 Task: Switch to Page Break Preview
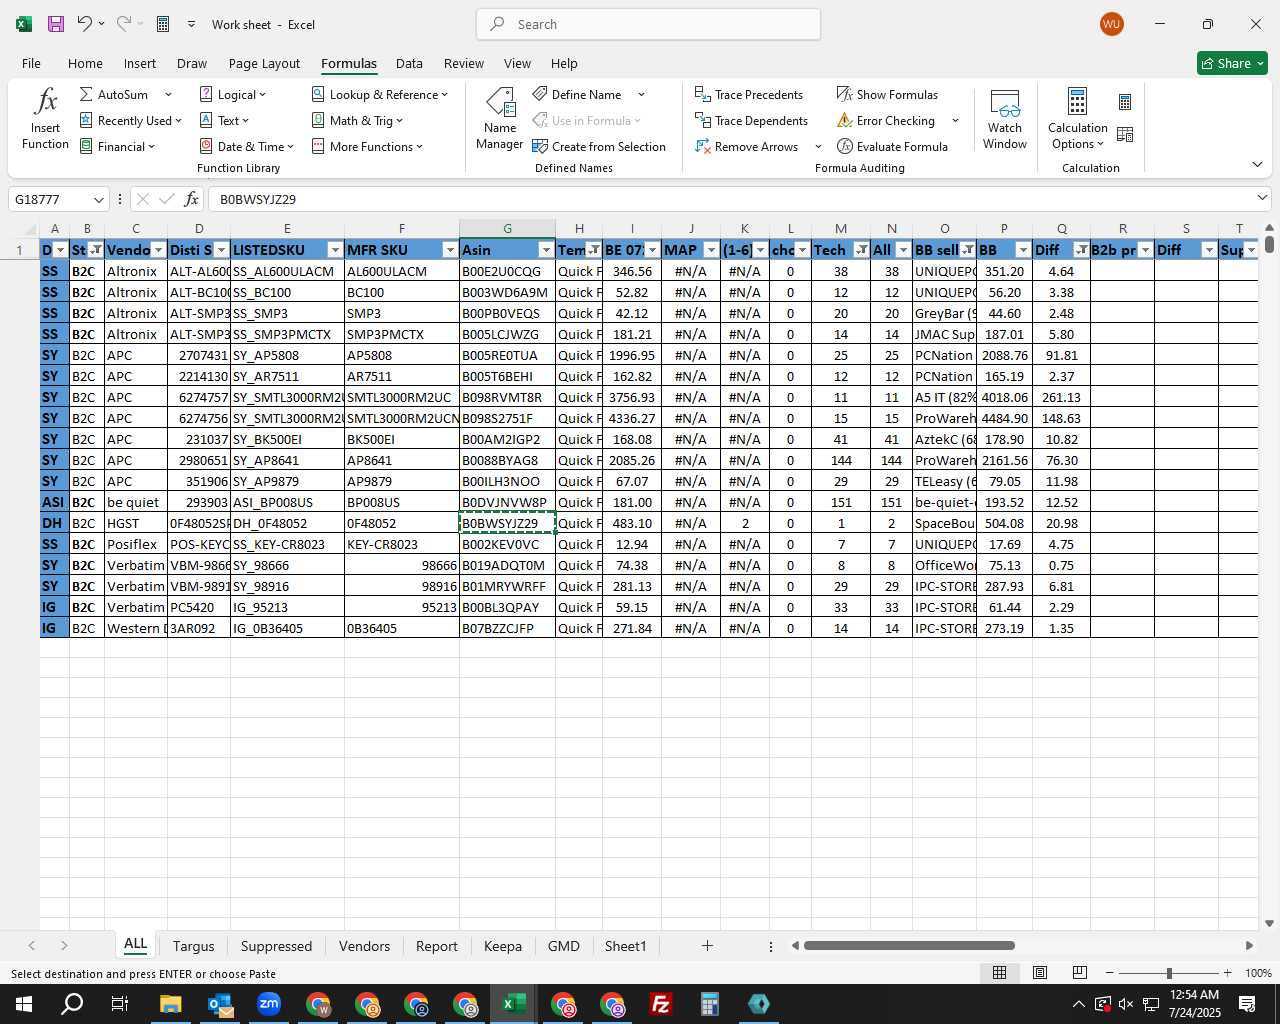[x=1079, y=973]
